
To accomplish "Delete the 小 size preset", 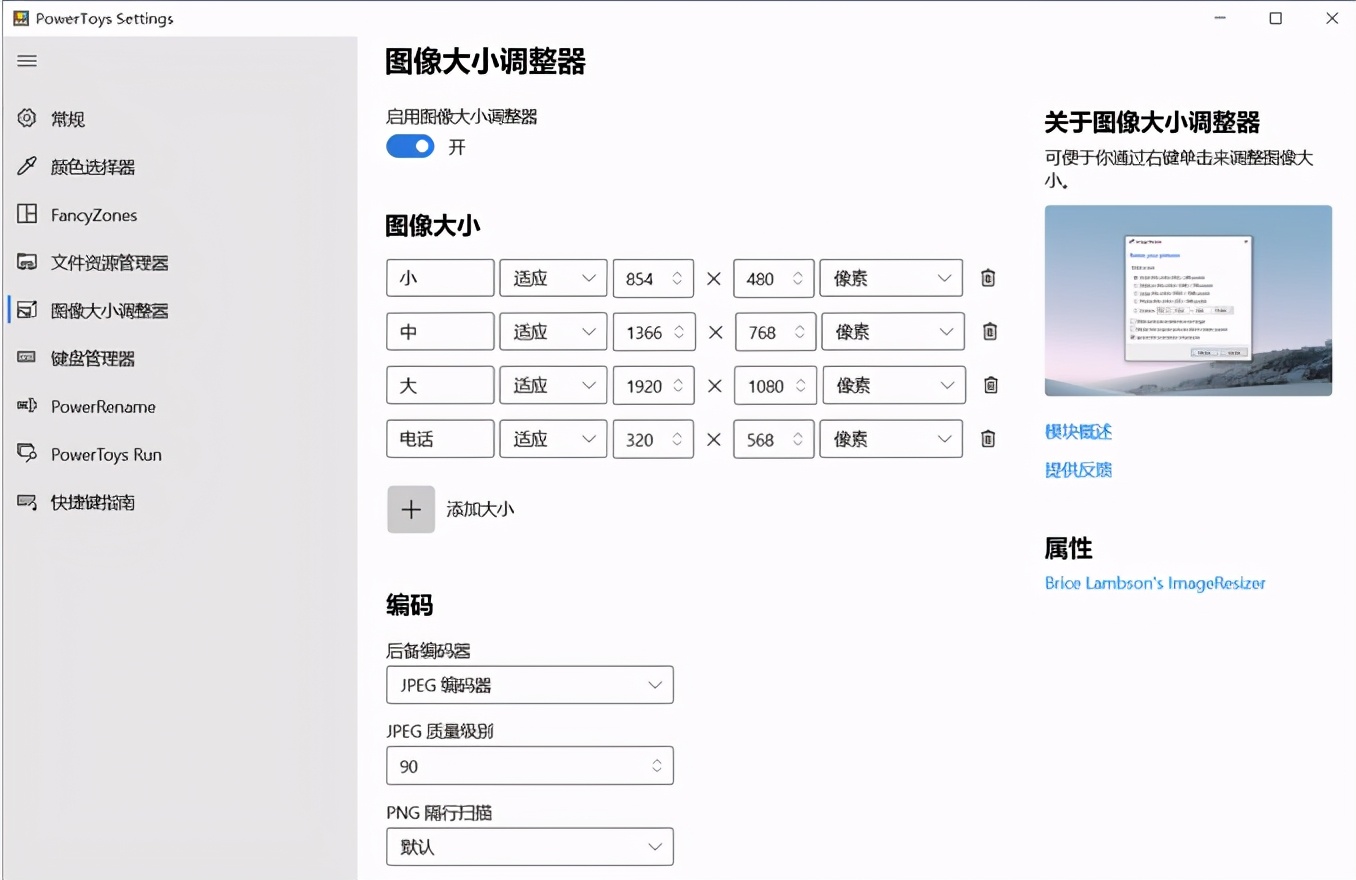I will click(988, 278).
